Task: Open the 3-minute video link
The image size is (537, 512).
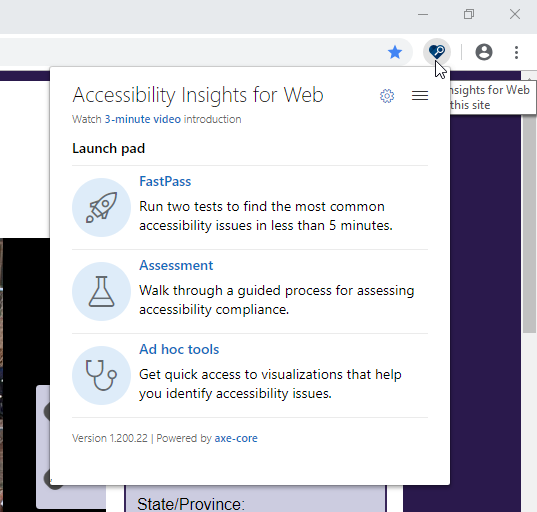Action: [143, 119]
